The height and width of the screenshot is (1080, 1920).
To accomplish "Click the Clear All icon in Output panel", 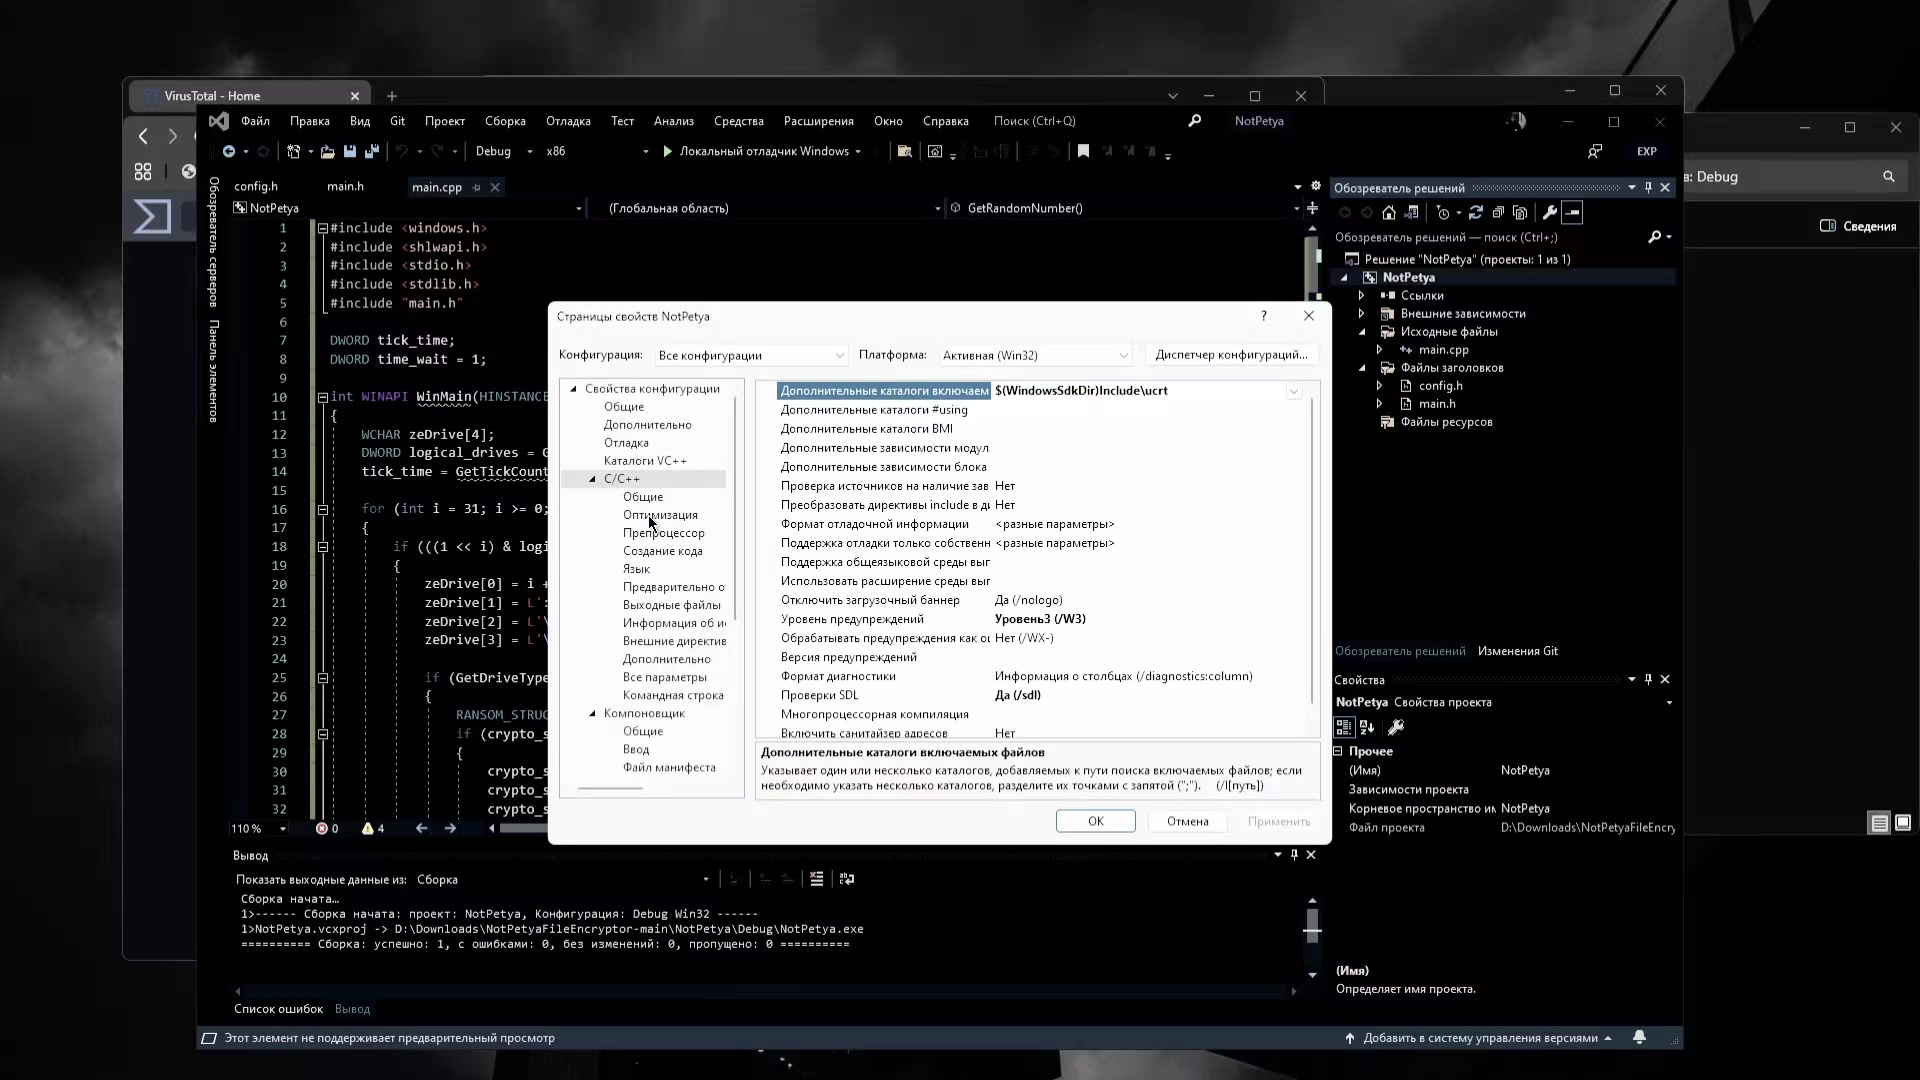I will pyautogui.click(x=817, y=880).
